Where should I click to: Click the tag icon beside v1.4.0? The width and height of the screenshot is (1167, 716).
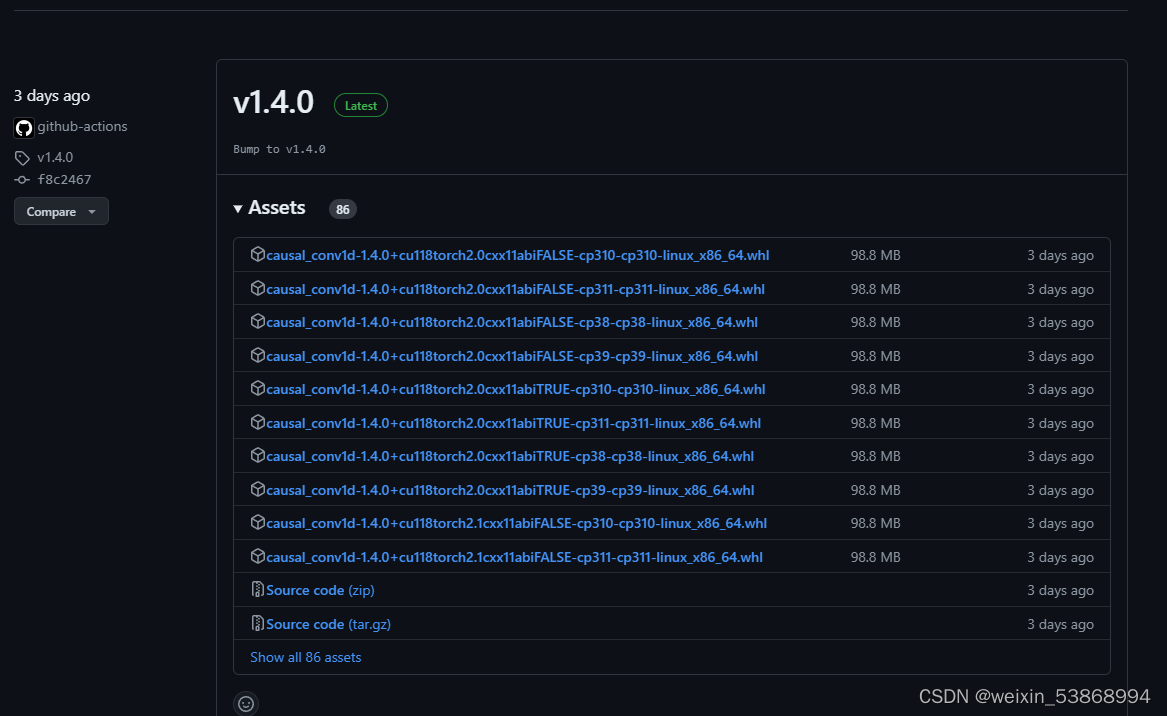point(22,158)
